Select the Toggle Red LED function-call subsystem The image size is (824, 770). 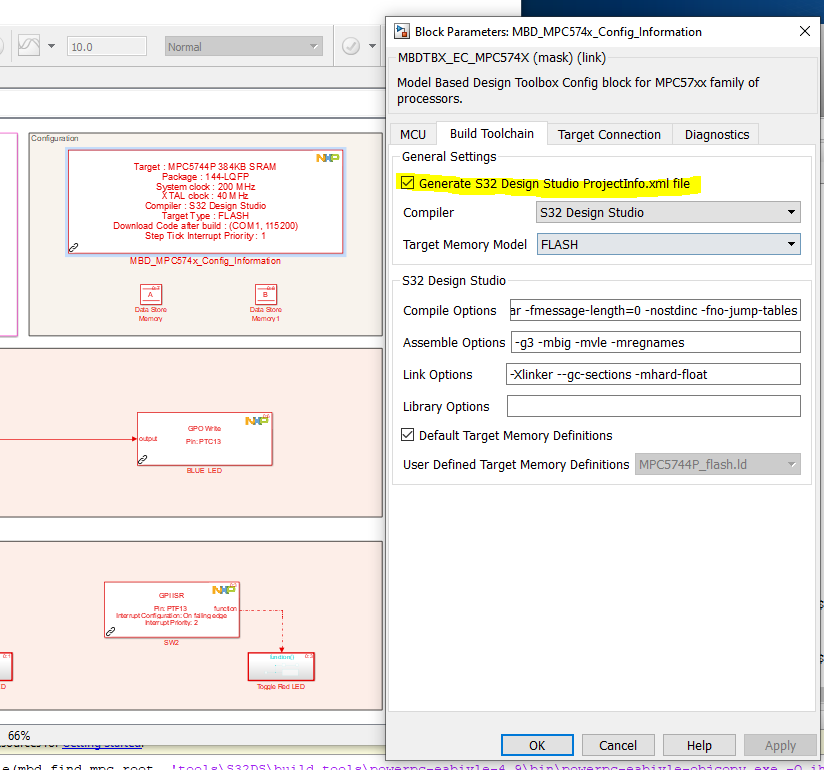(281, 667)
